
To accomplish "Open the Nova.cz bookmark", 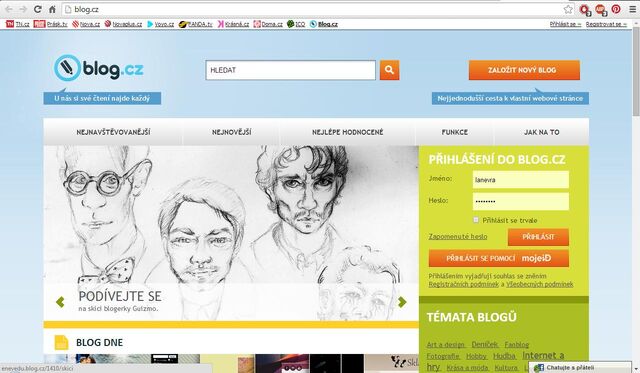I will click(x=86, y=24).
